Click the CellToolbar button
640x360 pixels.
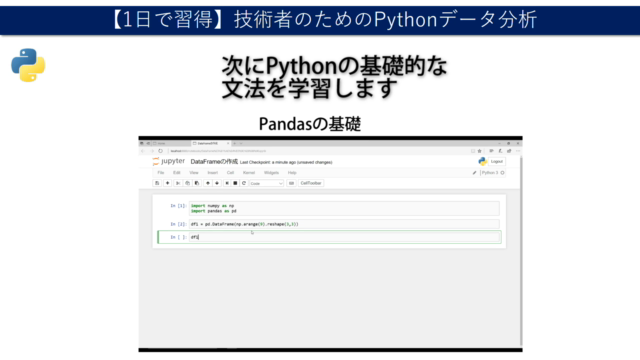point(311,183)
